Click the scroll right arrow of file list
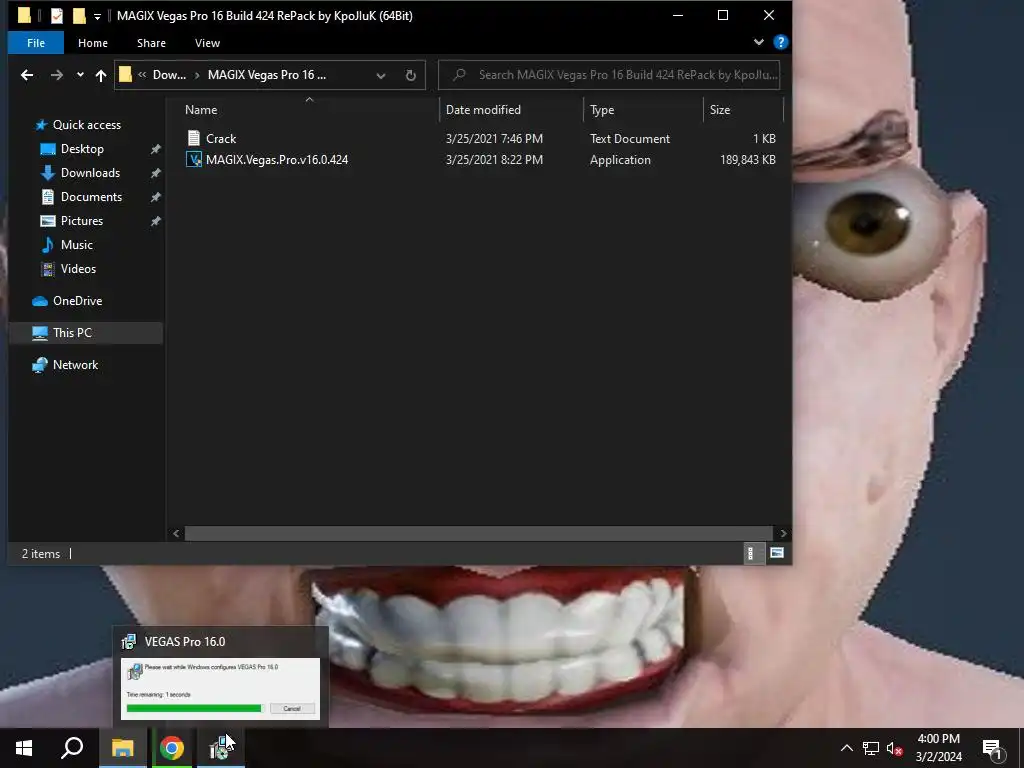Viewport: 1024px width, 768px height. (x=783, y=534)
